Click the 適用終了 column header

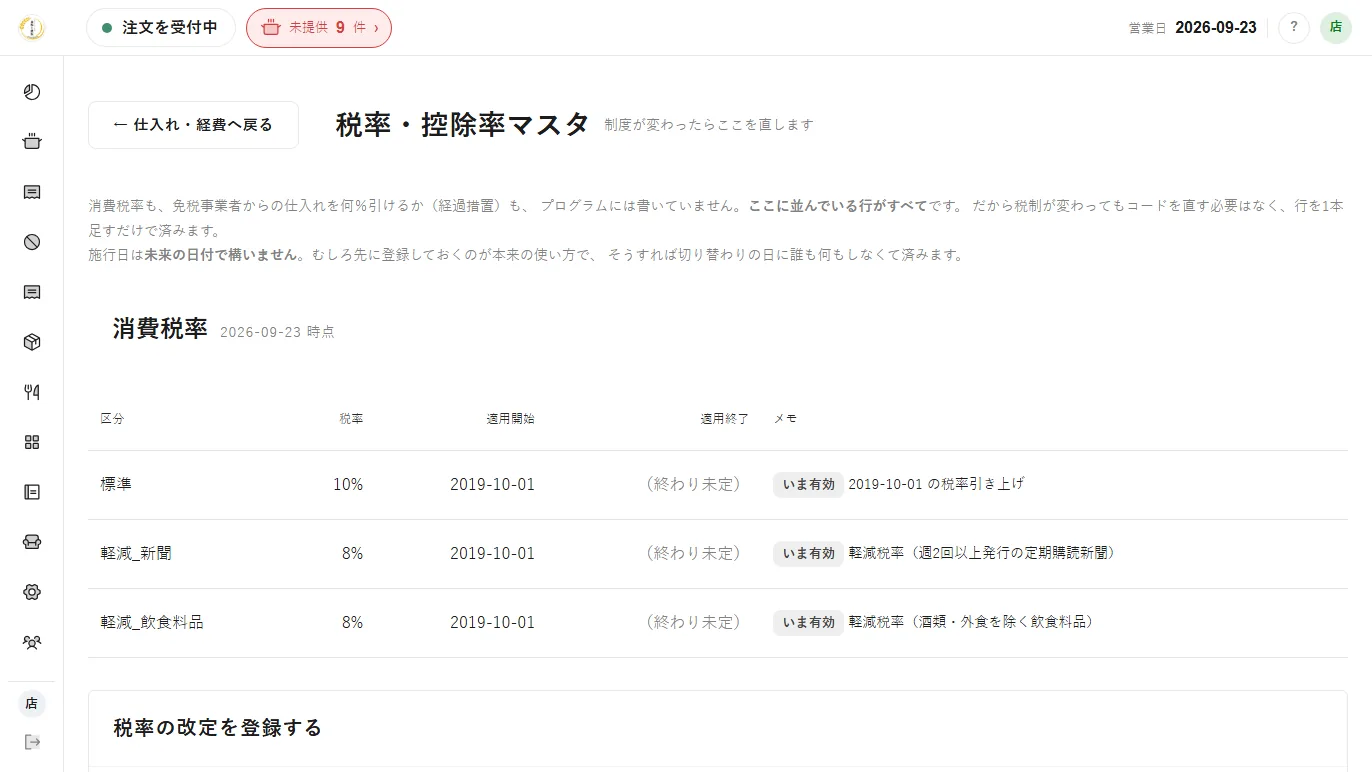point(725,418)
